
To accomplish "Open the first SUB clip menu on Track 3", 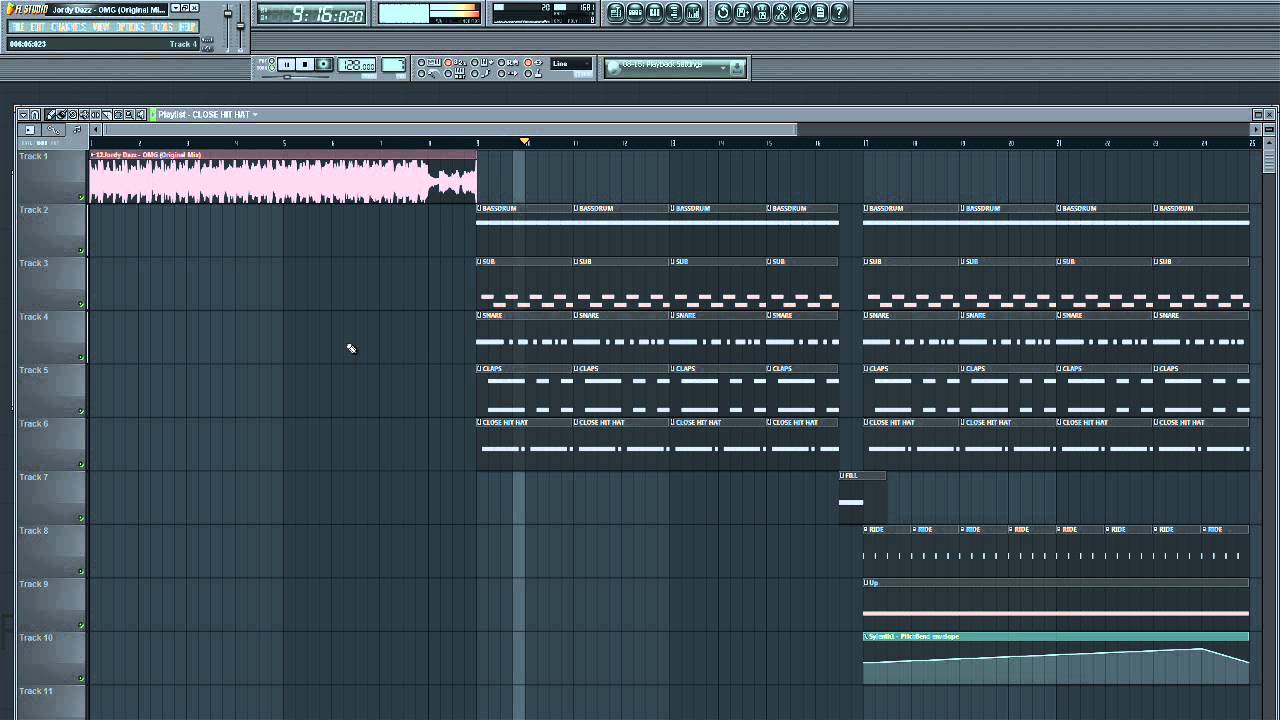I will tap(480, 262).
